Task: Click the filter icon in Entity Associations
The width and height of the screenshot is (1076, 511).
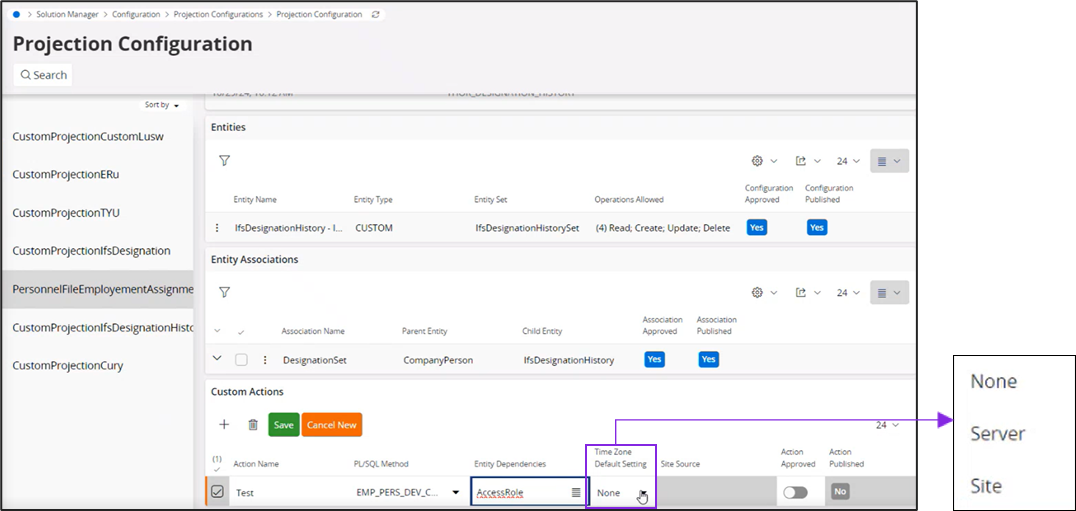Action: [x=224, y=292]
